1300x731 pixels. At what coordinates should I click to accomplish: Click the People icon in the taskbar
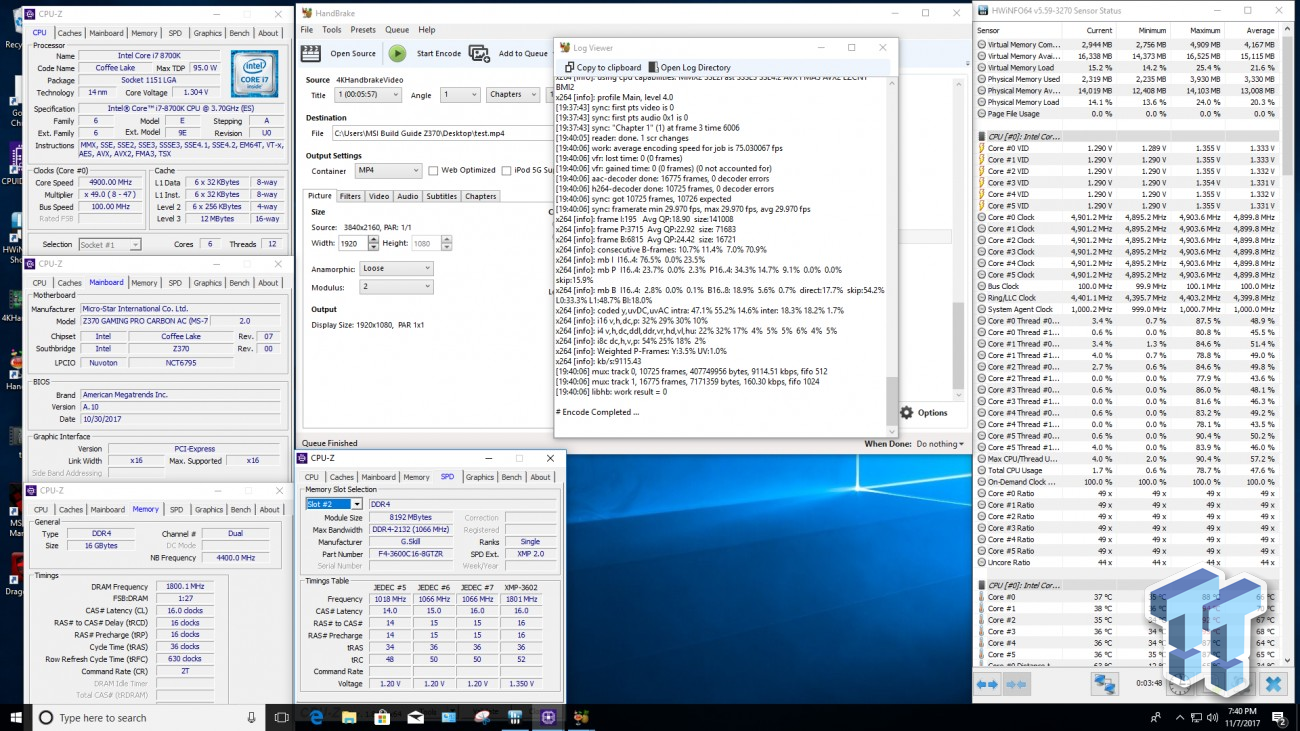click(x=1156, y=717)
